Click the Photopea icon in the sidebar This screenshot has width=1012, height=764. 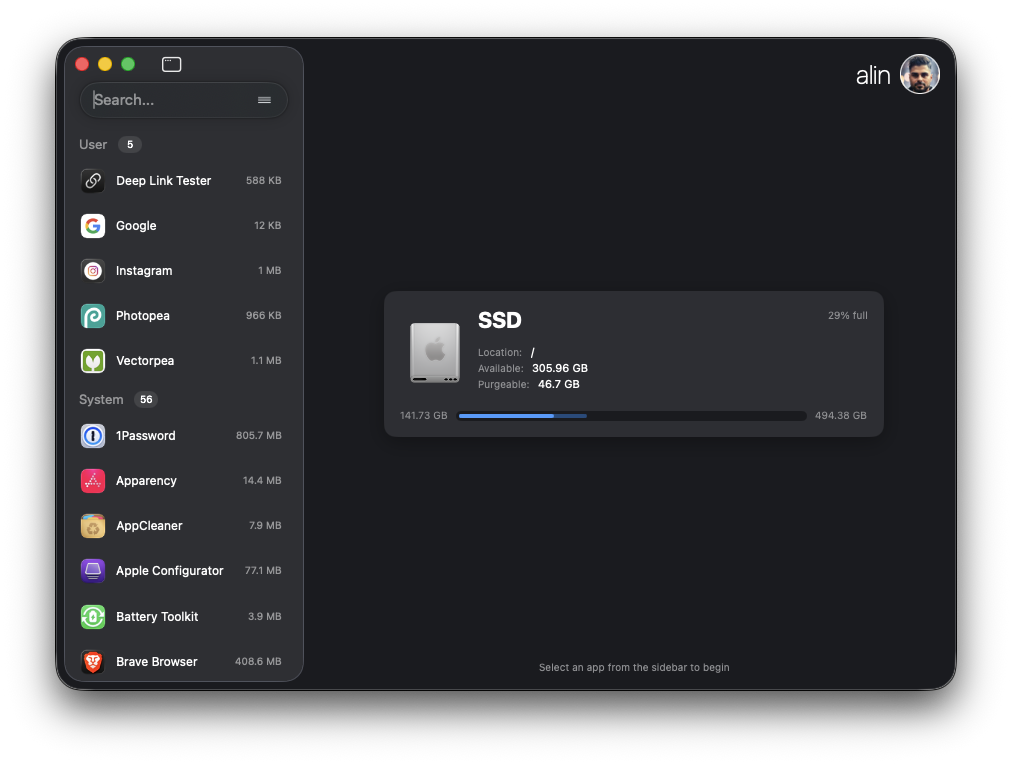(x=92, y=315)
